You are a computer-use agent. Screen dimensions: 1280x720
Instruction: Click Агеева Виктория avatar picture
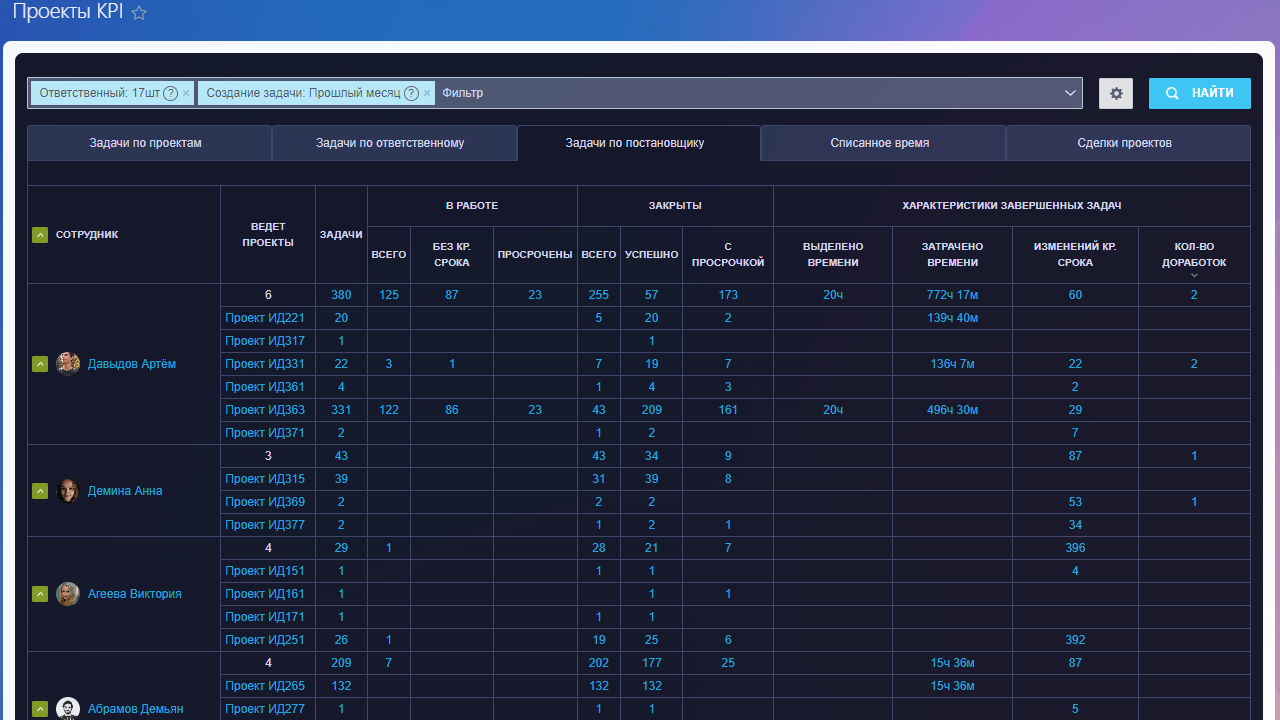[x=68, y=594]
